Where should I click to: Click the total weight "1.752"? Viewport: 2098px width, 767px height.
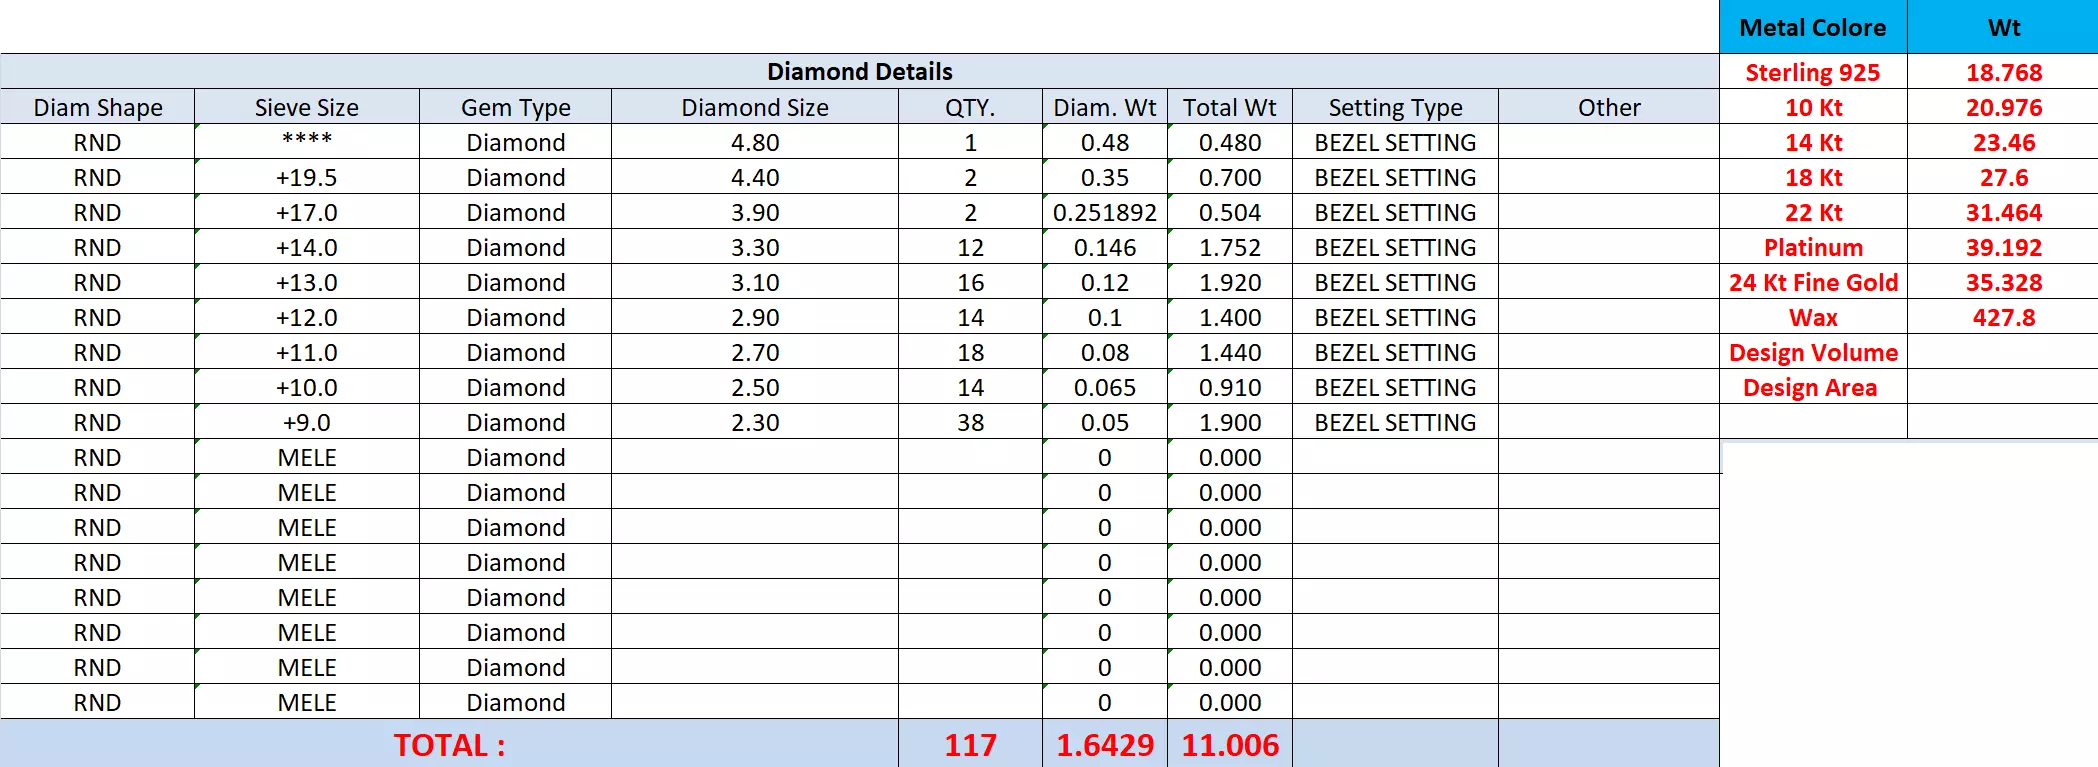1230,247
